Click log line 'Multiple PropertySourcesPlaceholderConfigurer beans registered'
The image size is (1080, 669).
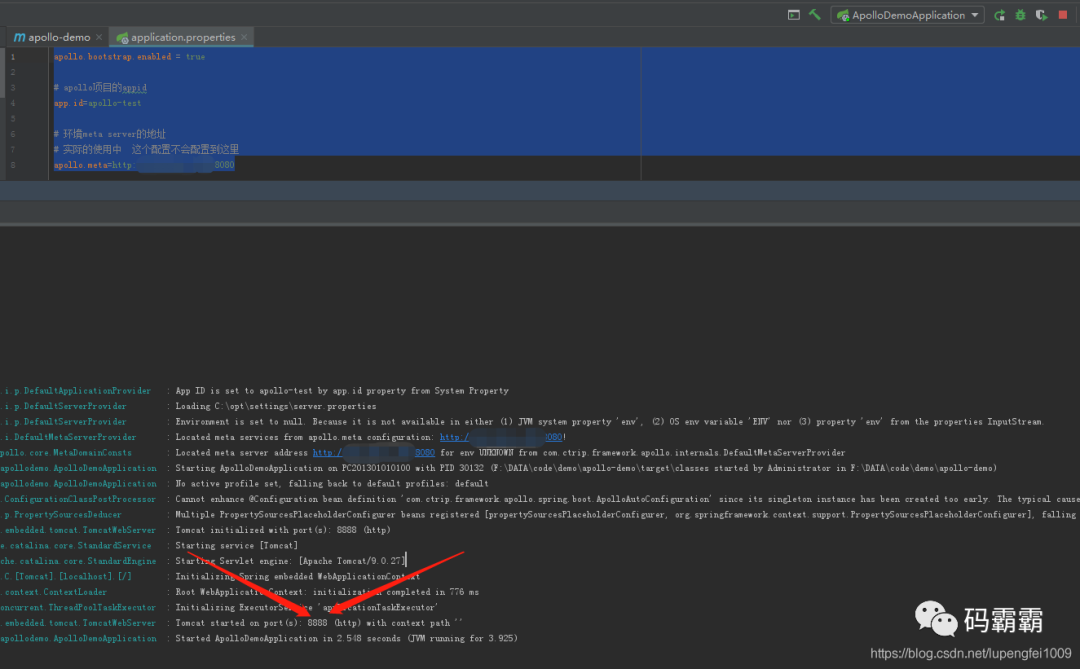click(625, 515)
